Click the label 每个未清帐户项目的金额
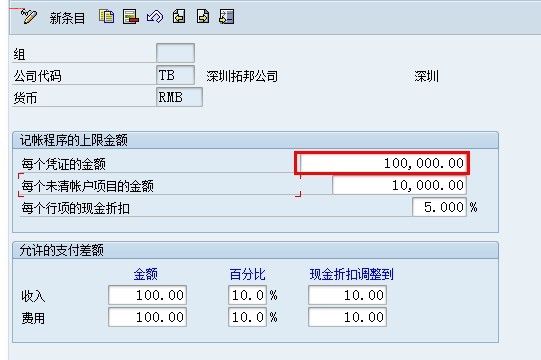The height and width of the screenshot is (360, 541). click(x=87, y=186)
